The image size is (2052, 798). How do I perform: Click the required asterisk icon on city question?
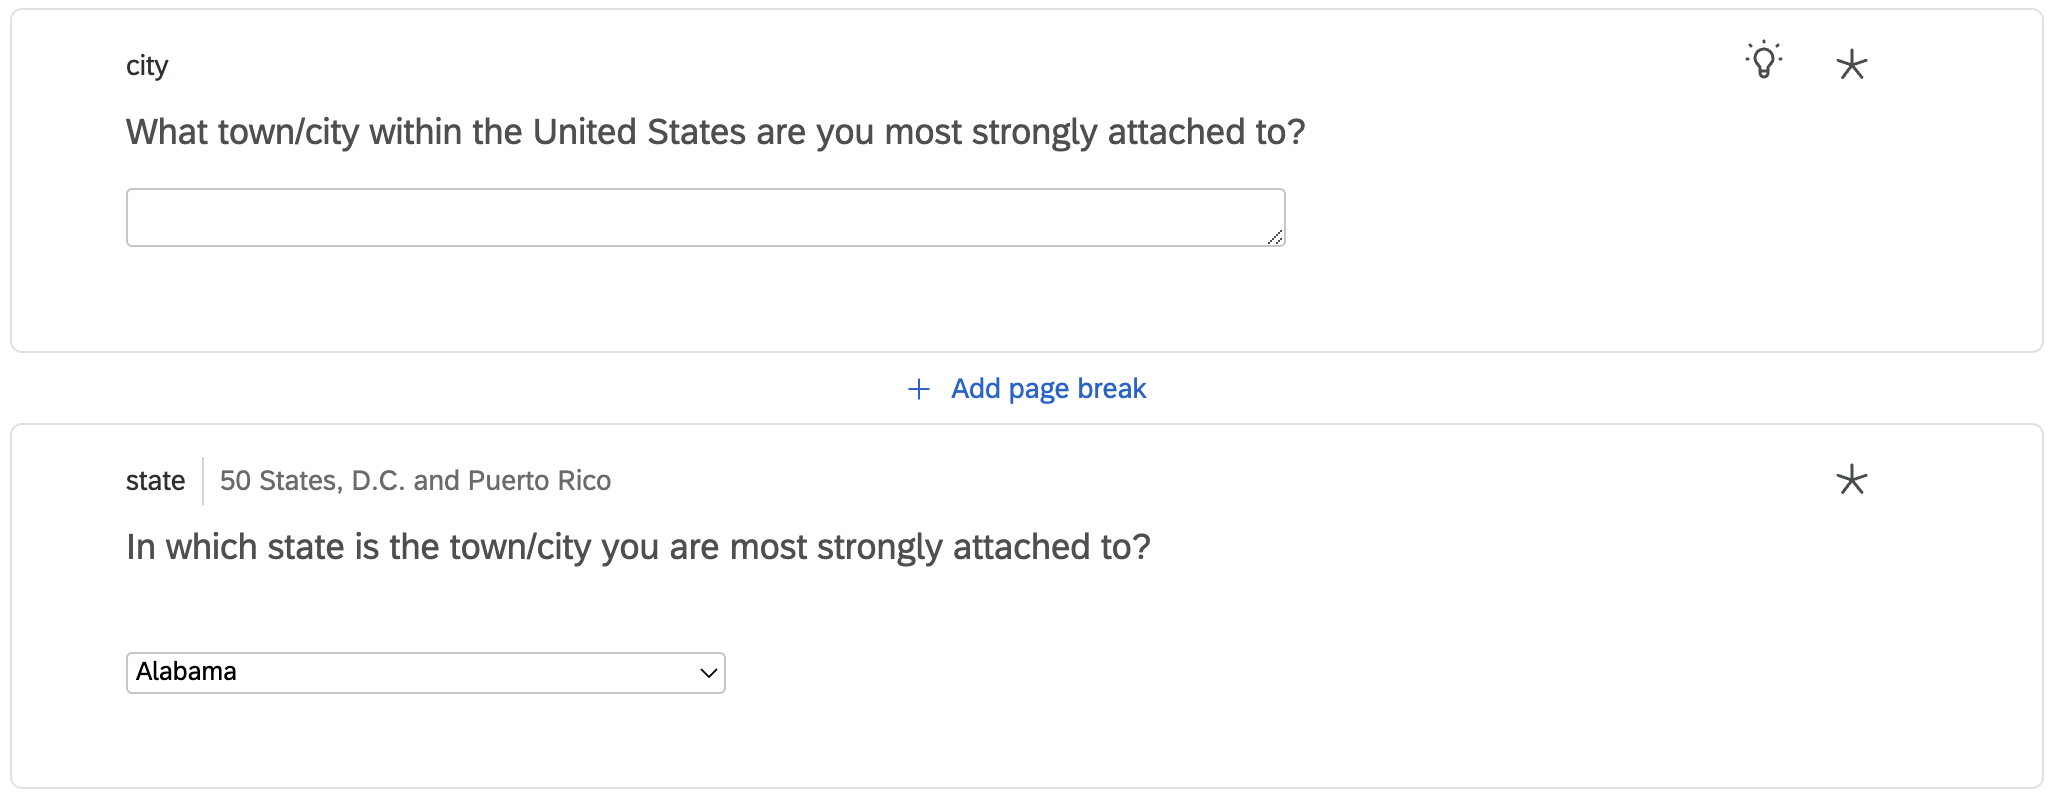click(x=1851, y=65)
